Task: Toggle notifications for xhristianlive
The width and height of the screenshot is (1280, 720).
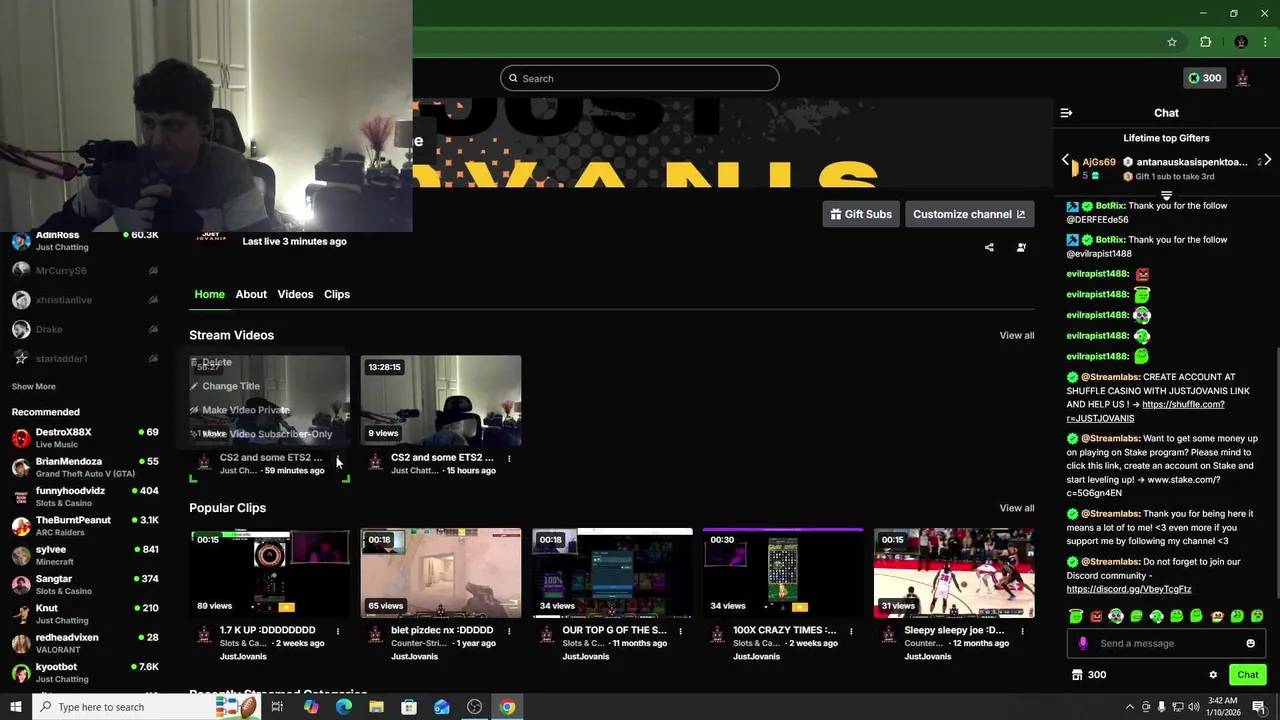Action: pos(153,300)
